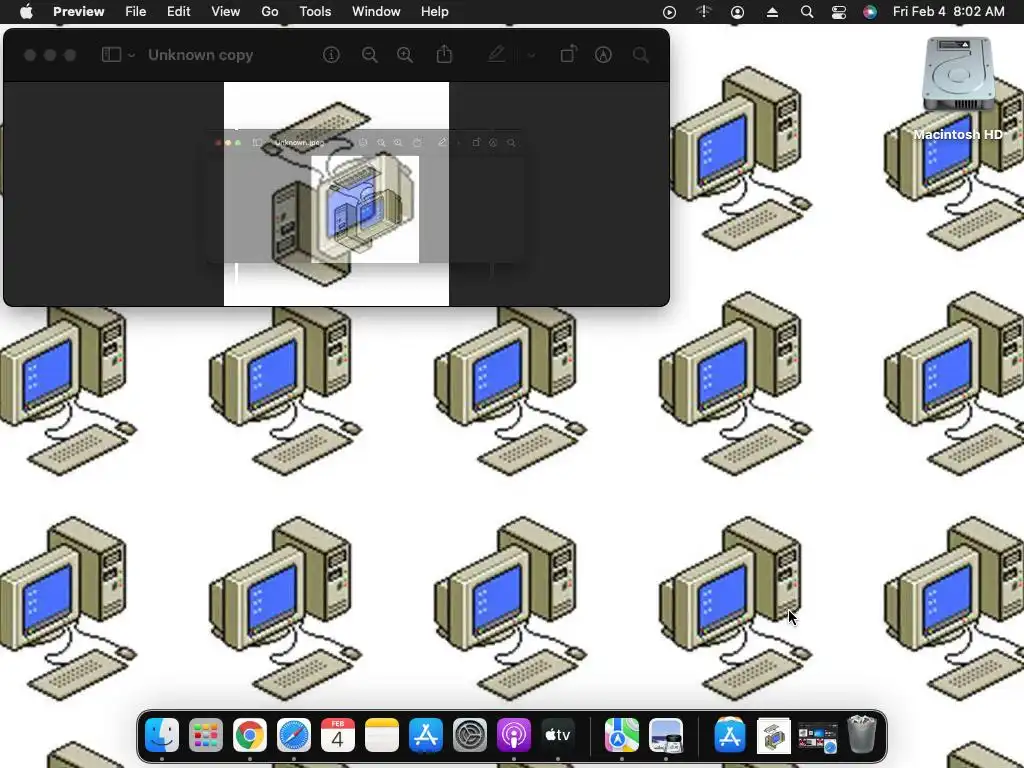Toggle the Preview sidebar view button
1024x768 pixels.
(x=112, y=55)
